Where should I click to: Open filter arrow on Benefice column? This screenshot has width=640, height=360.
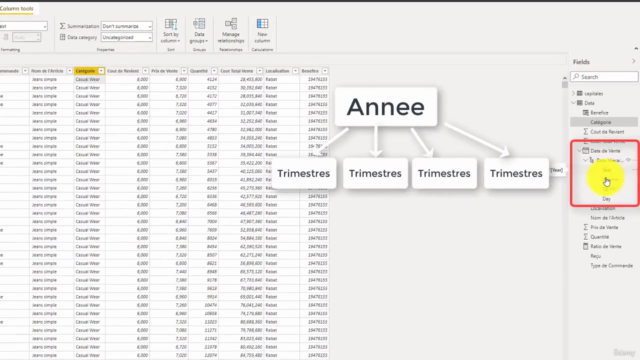(325, 71)
